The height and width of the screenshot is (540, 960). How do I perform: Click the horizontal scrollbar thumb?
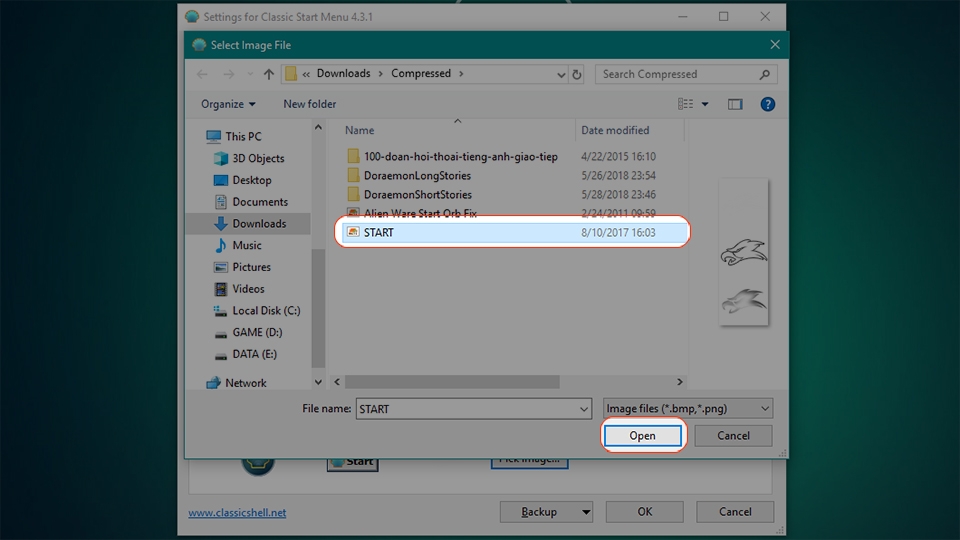[x=452, y=381]
